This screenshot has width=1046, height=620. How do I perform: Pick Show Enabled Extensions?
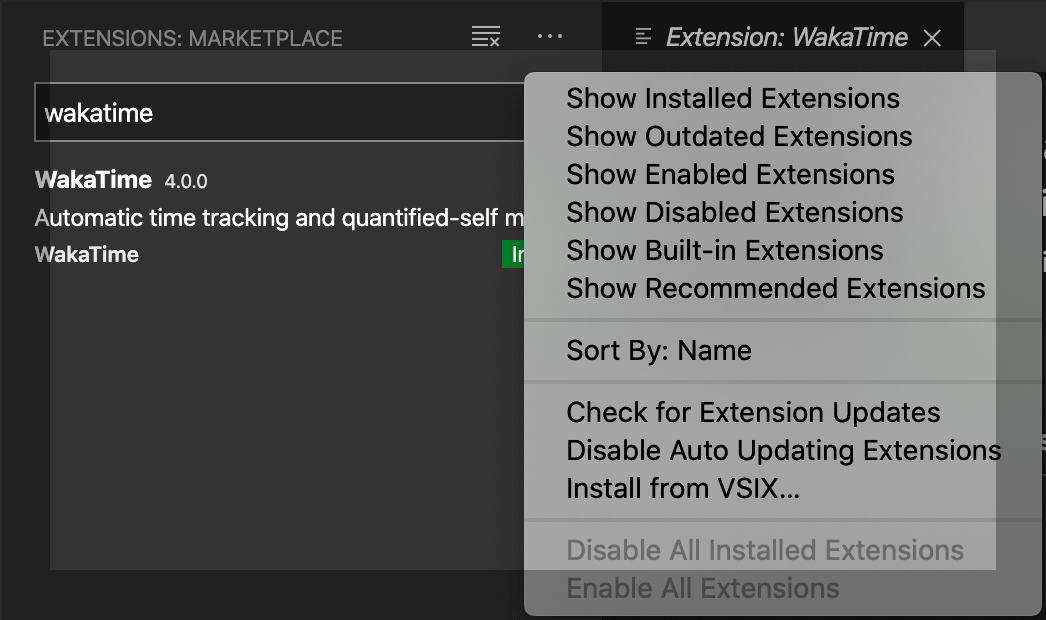tap(730, 175)
